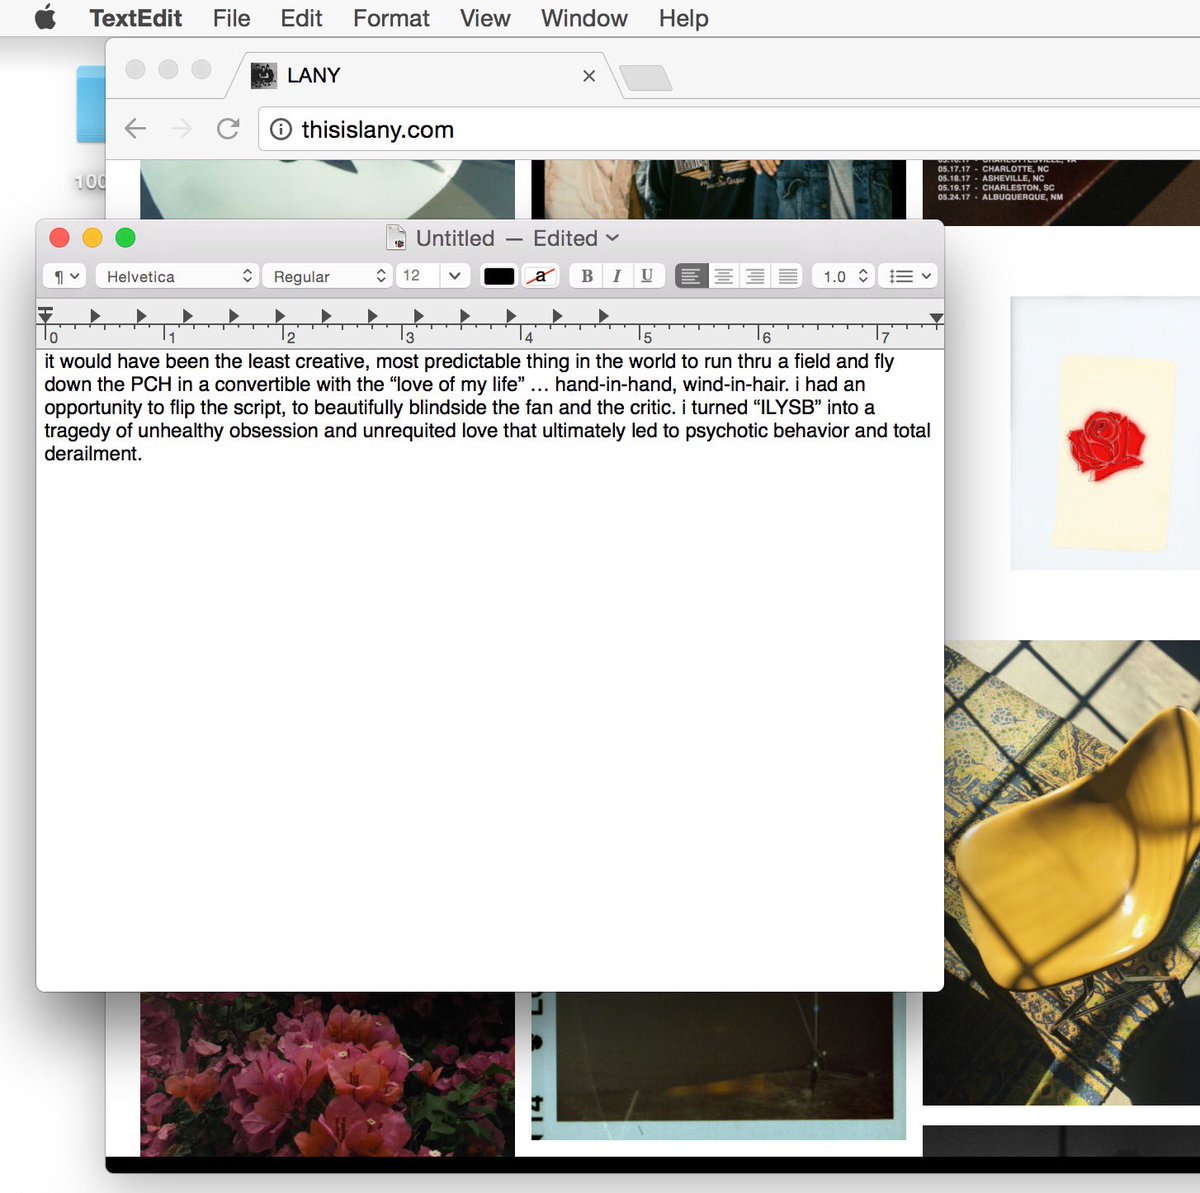Zoom the TextEdit window with green button

[x=125, y=238]
